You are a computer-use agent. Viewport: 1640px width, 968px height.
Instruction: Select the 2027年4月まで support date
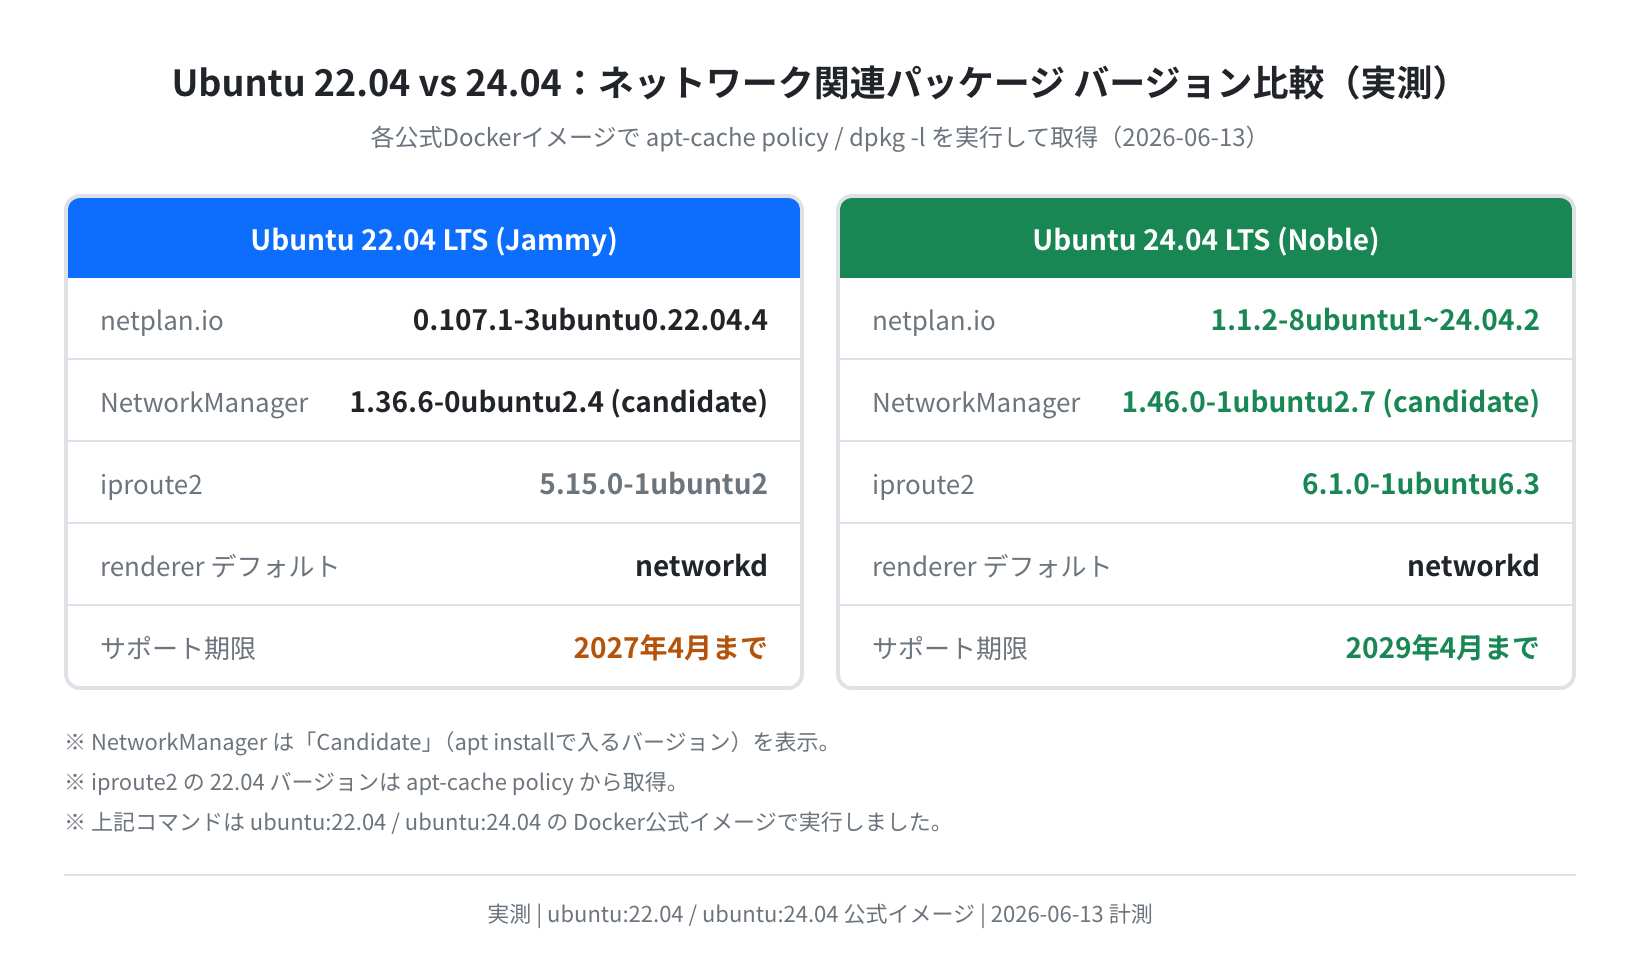pyautogui.click(x=670, y=648)
